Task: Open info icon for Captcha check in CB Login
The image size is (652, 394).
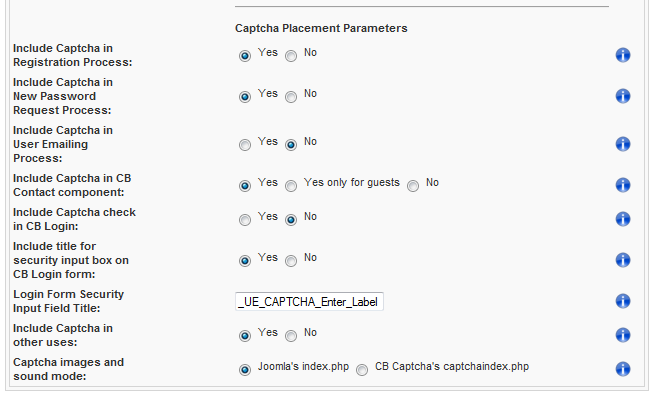Action: tap(622, 219)
